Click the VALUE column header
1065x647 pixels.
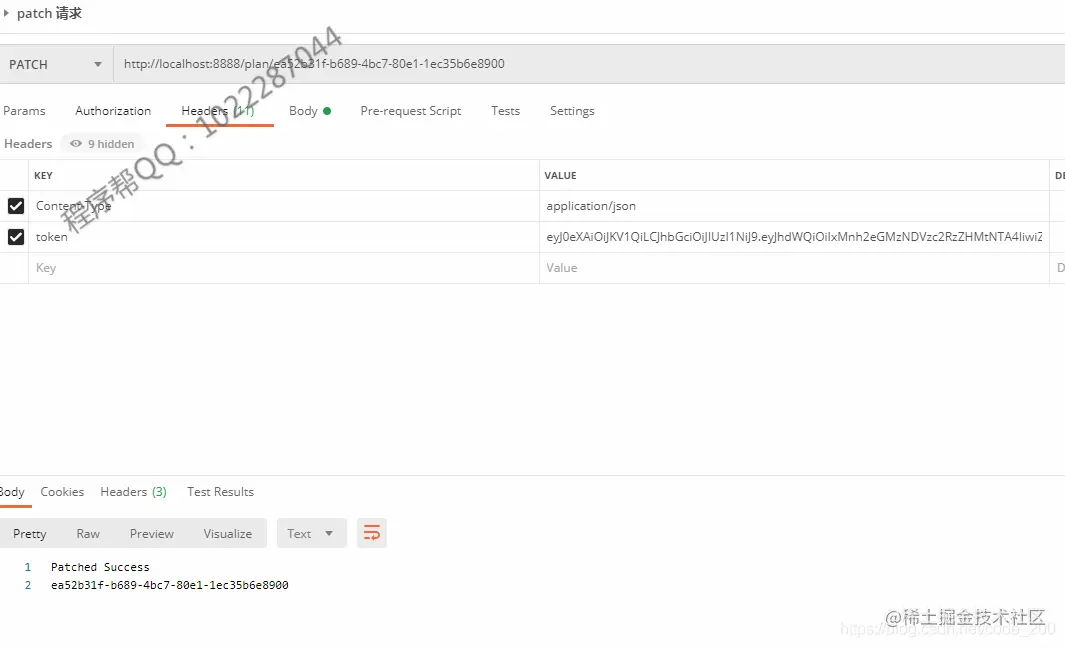[x=560, y=175]
